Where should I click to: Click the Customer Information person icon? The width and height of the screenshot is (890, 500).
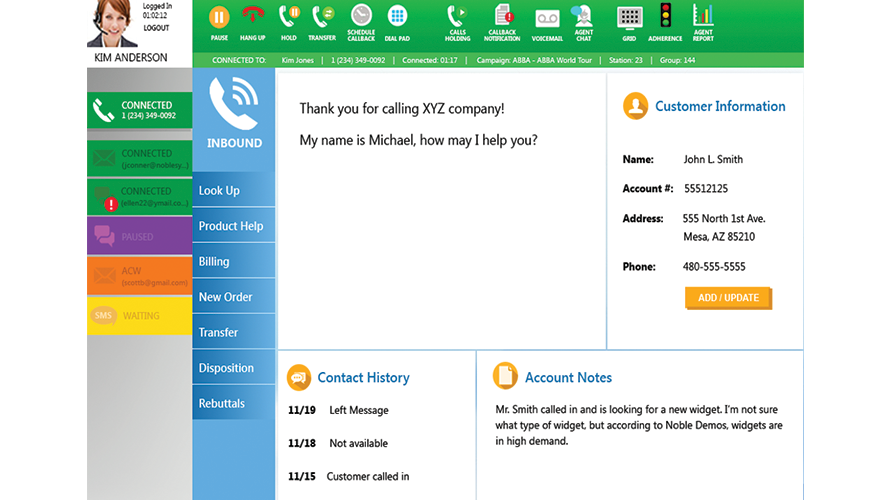click(635, 106)
